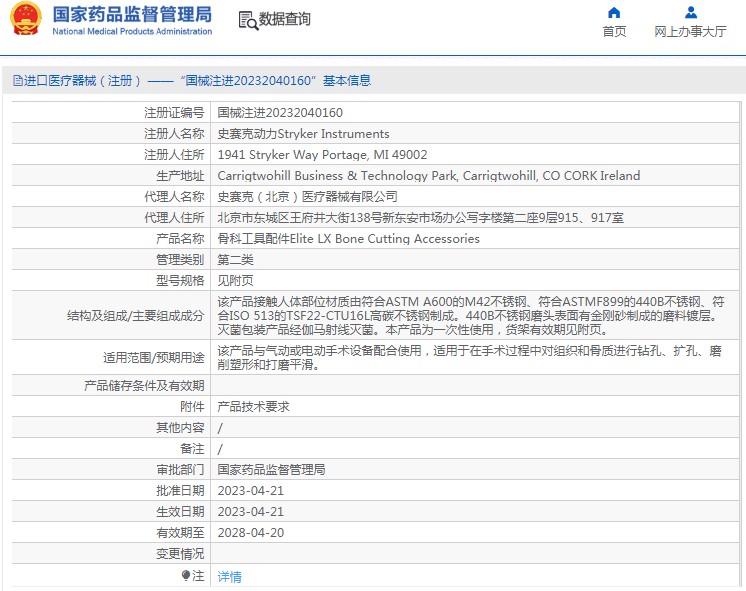
Task: Click 生效日期 value 2023-04-21
Action: click(251, 511)
